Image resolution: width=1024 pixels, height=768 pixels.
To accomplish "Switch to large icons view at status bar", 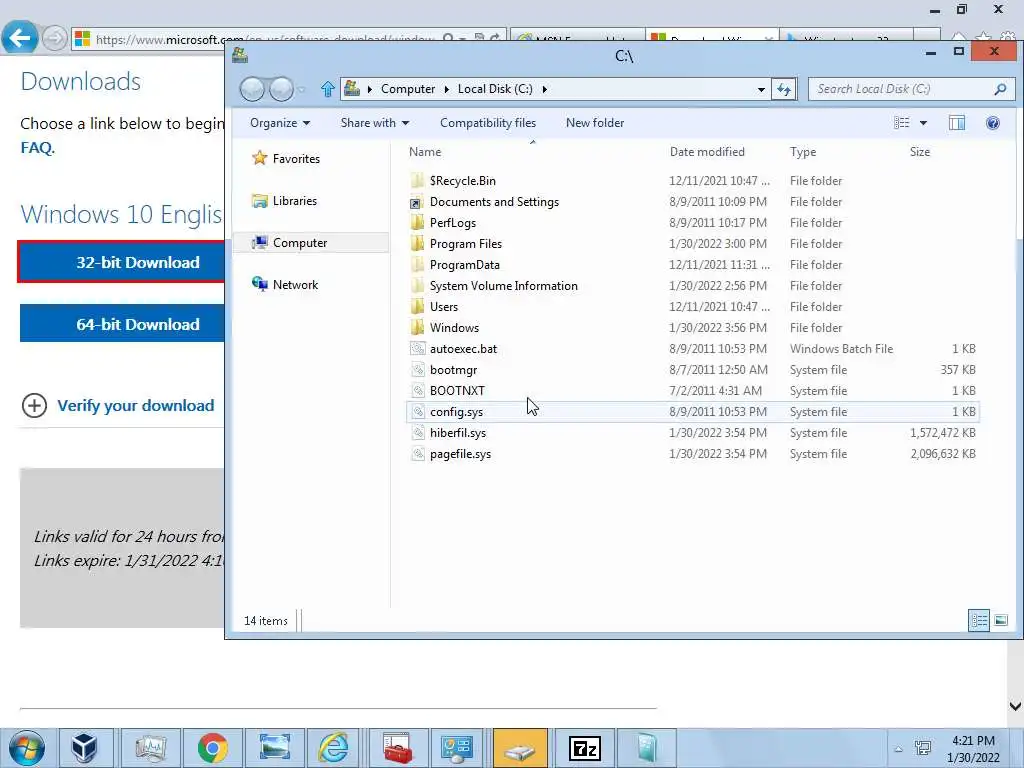I will [x=1000, y=620].
